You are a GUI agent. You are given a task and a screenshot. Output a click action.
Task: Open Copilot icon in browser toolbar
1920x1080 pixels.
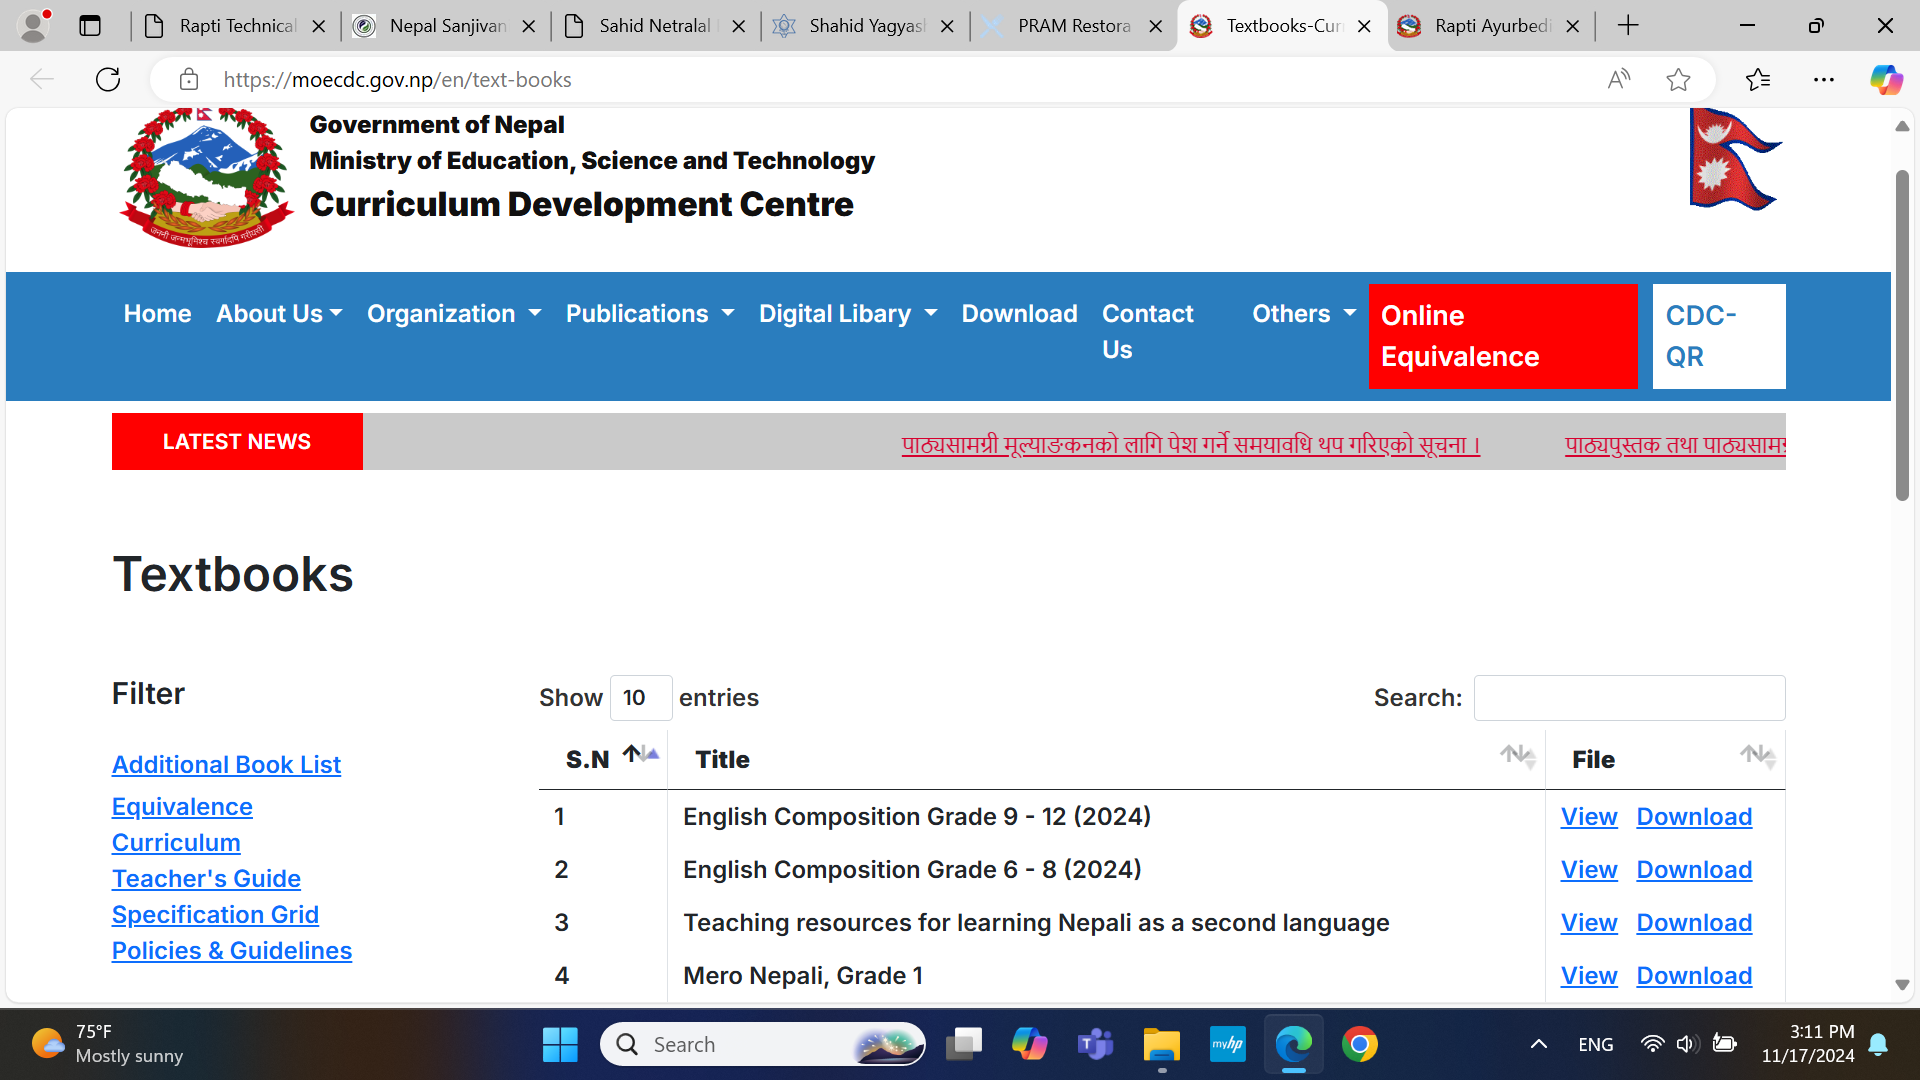coord(1886,79)
